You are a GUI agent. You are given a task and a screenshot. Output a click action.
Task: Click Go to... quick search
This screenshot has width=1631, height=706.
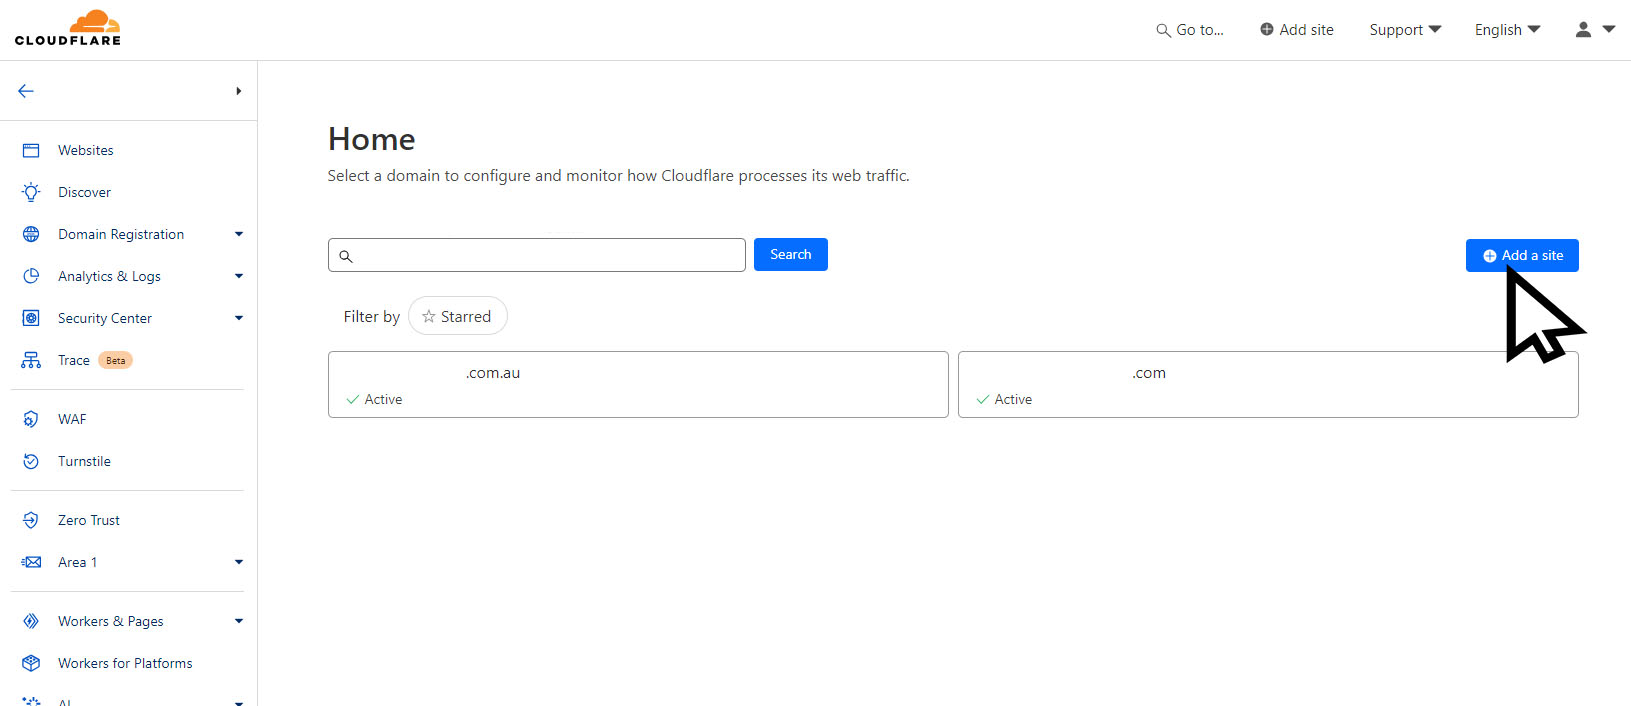tap(1190, 30)
